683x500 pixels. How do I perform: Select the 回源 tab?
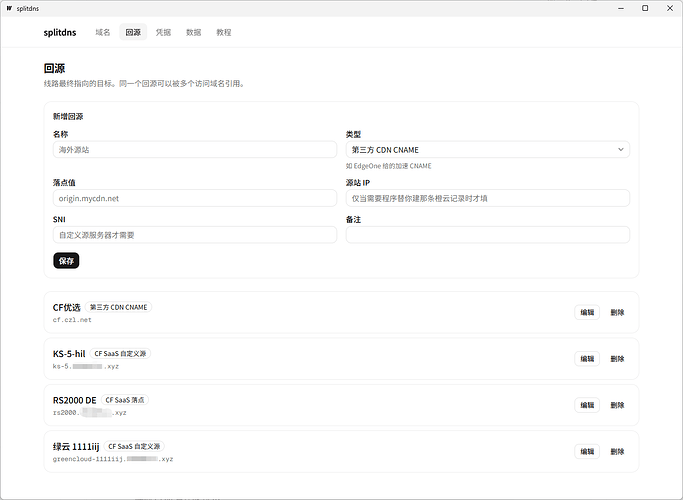(x=133, y=32)
